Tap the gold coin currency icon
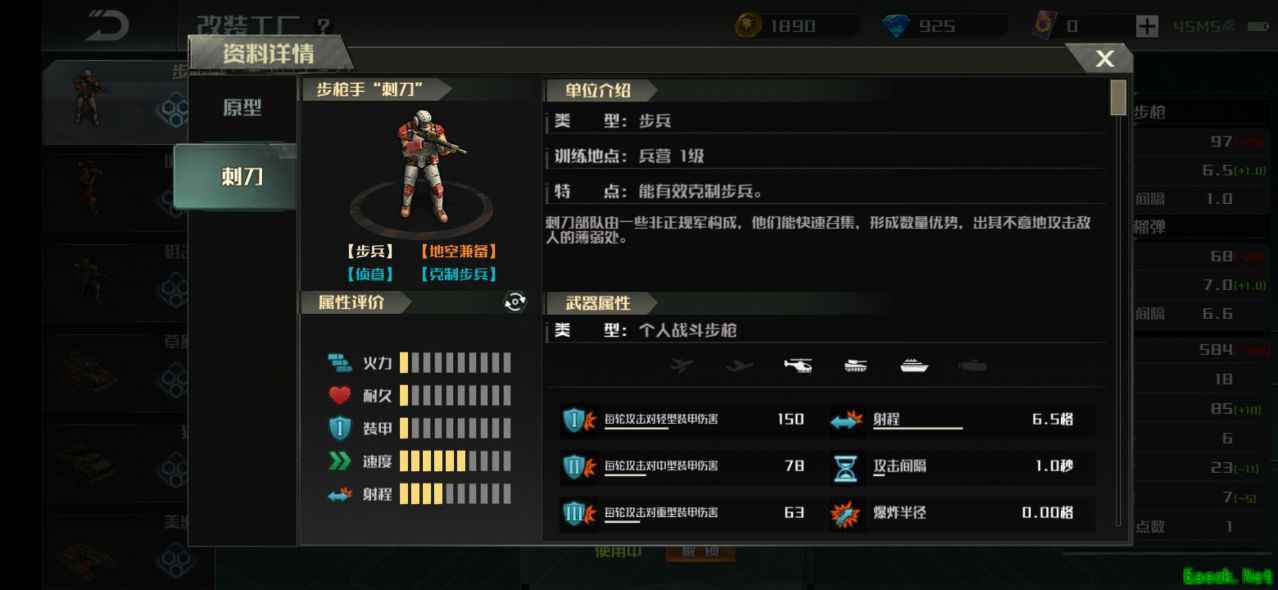 coord(747,26)
